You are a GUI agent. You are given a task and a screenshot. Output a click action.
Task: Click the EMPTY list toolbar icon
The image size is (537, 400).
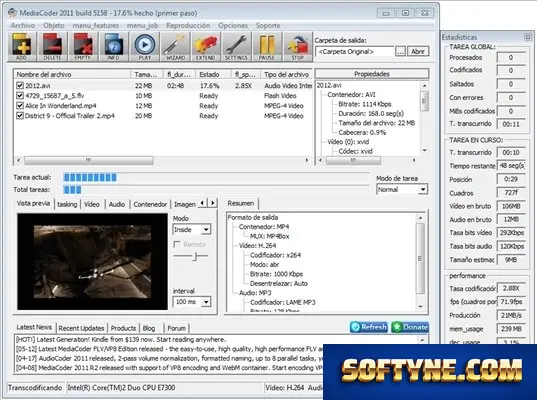click(83, 47)
